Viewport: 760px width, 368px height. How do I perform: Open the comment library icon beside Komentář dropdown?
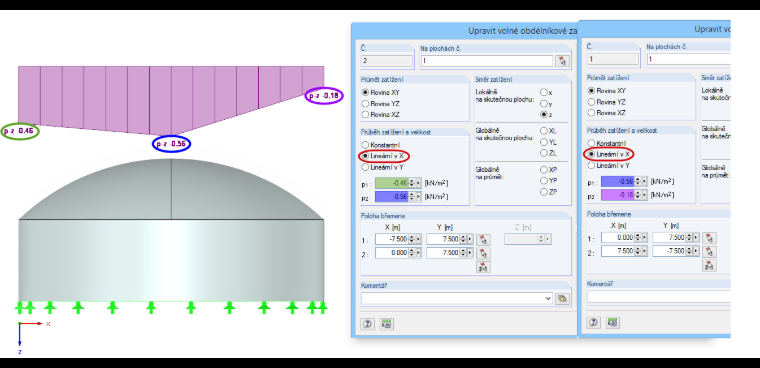click(562, 299)
